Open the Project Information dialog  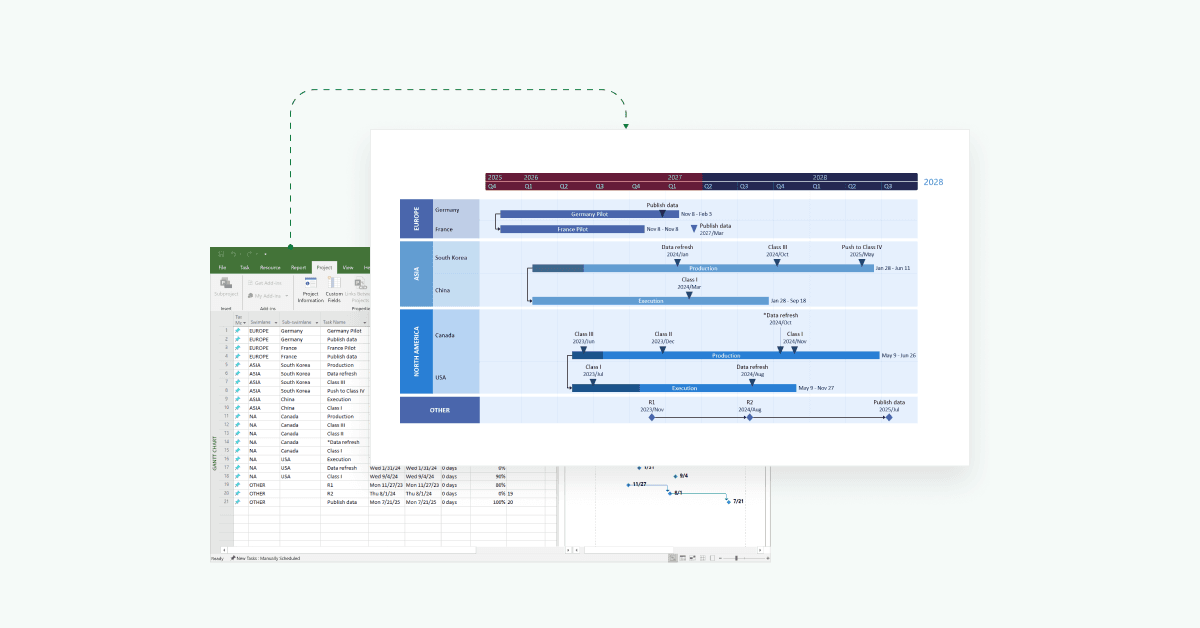point(310,287)
